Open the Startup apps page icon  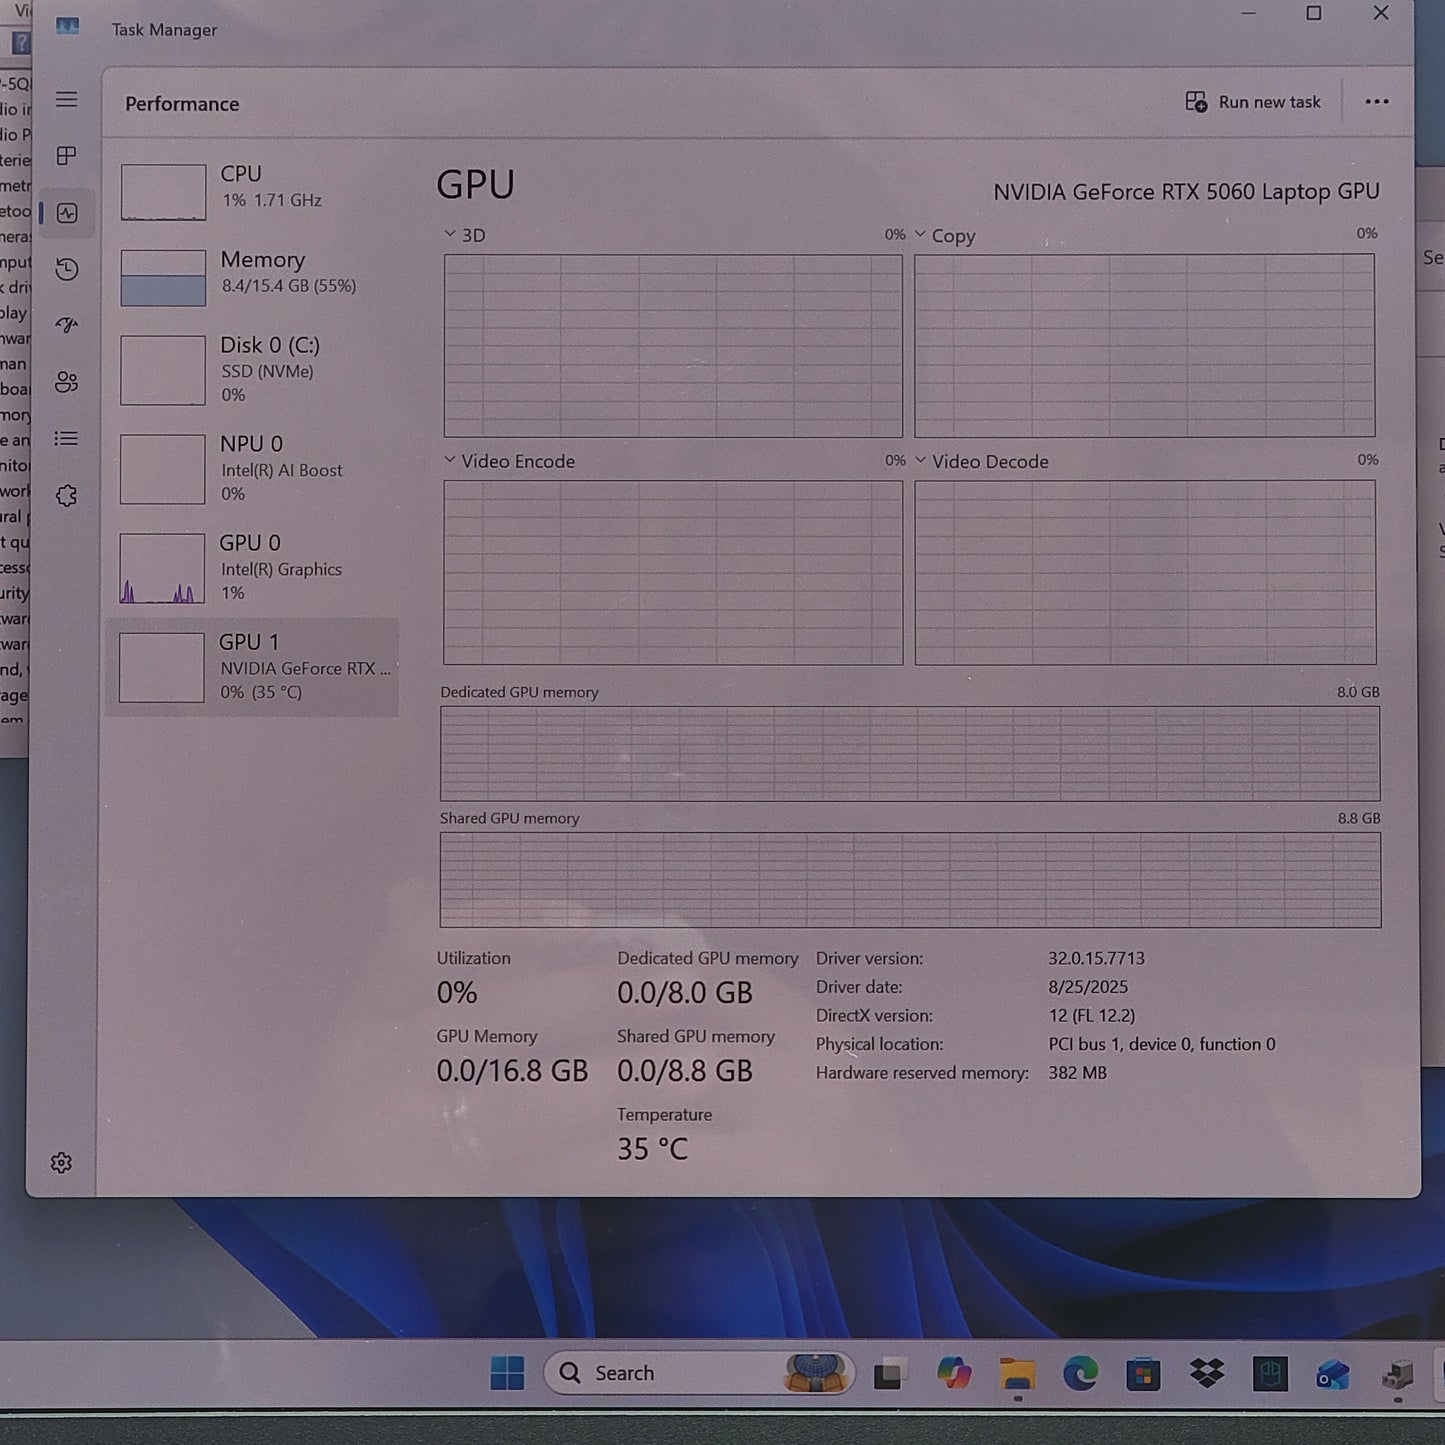coord(66,325)
